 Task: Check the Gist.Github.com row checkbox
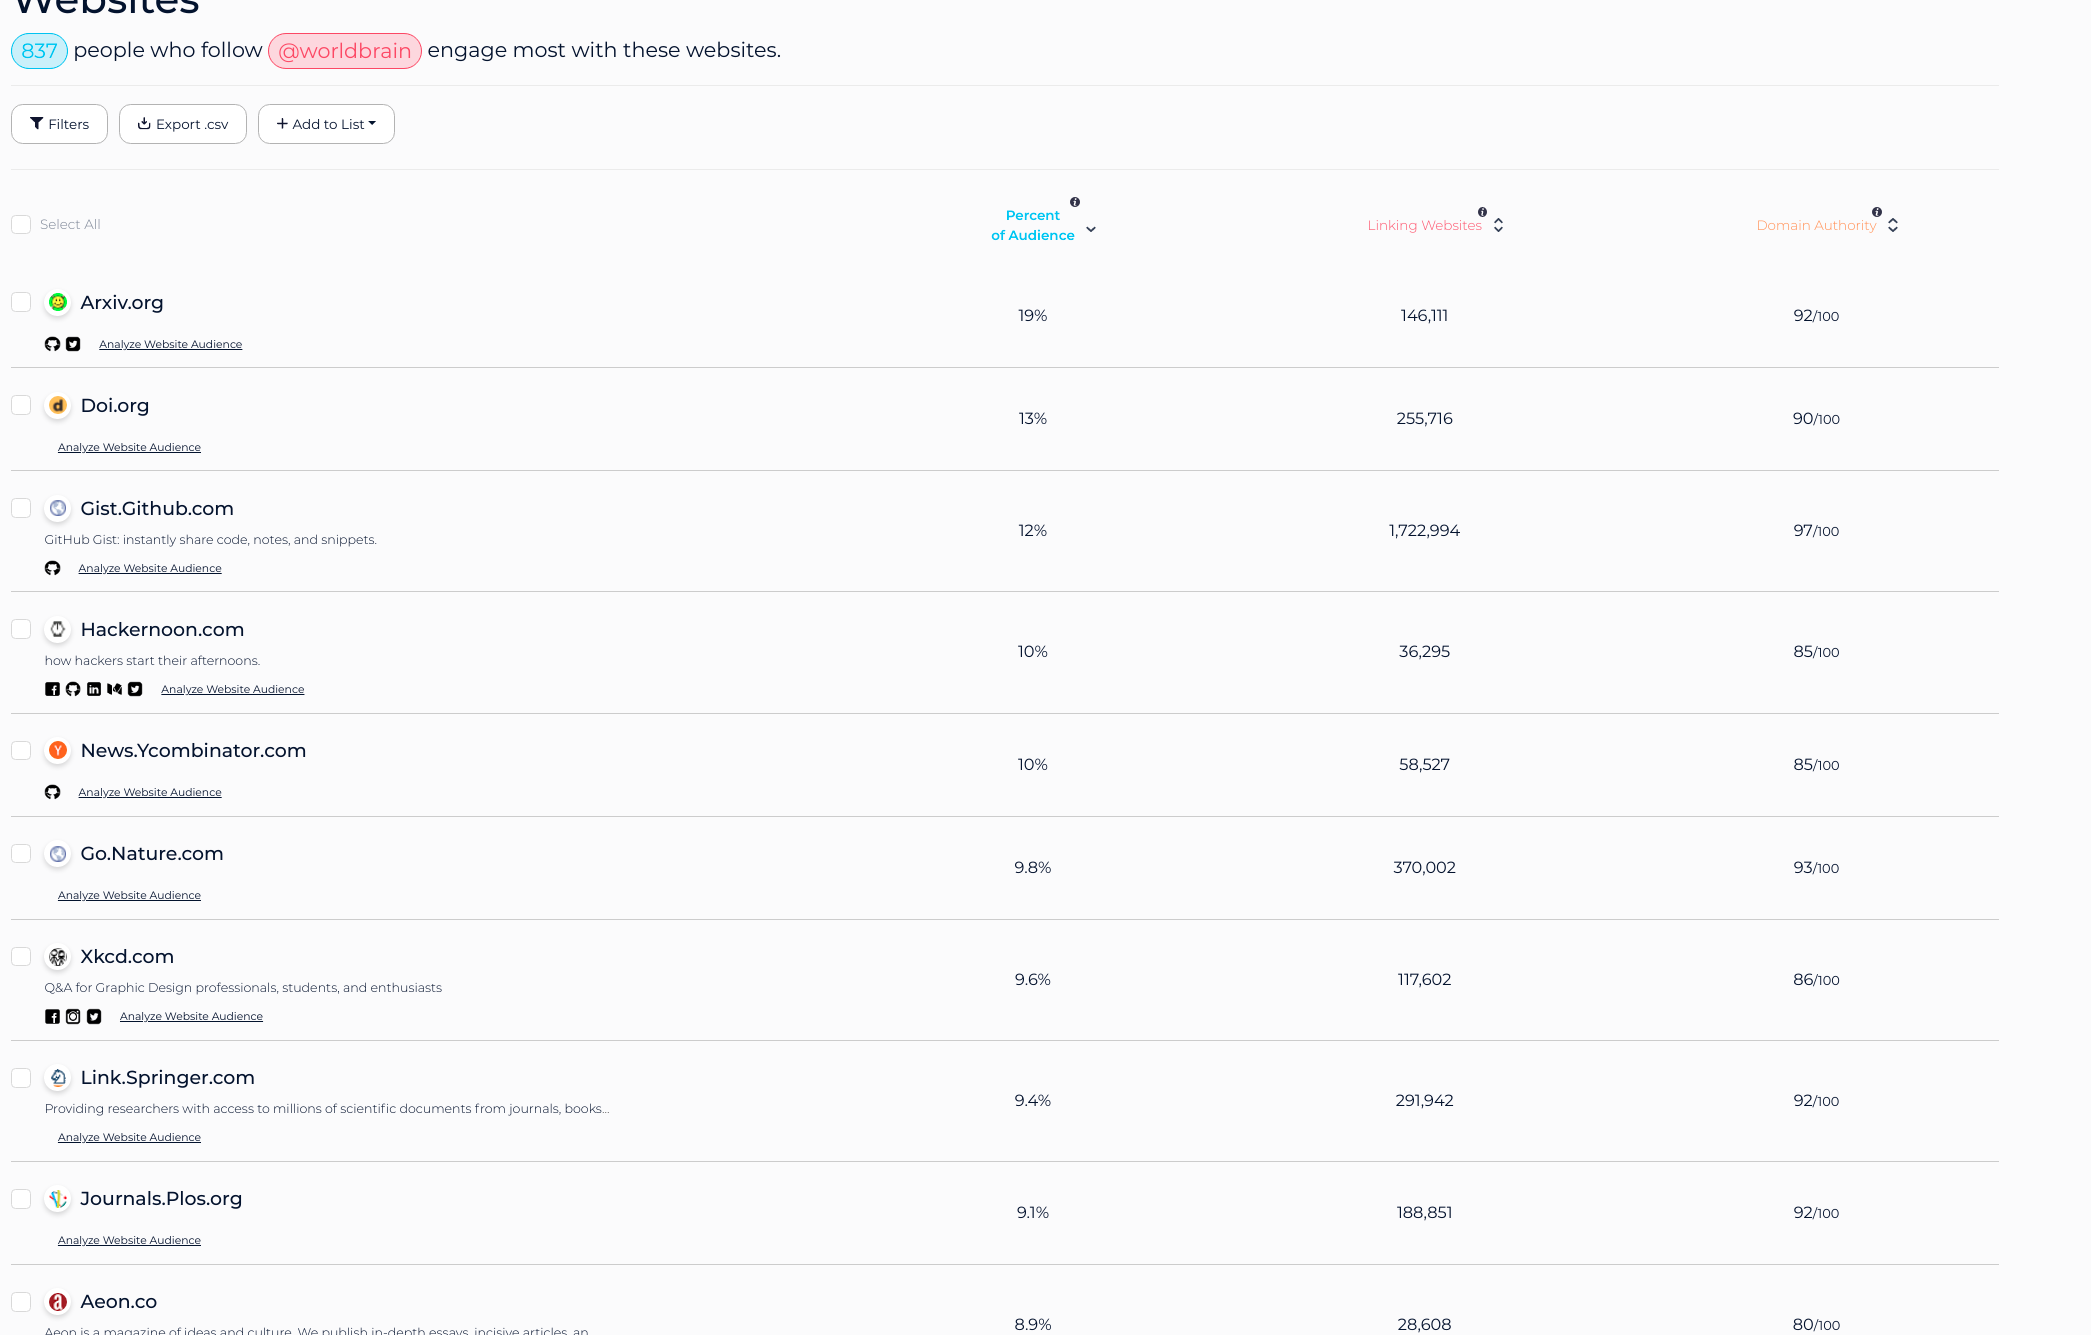[x=21, y=508]
